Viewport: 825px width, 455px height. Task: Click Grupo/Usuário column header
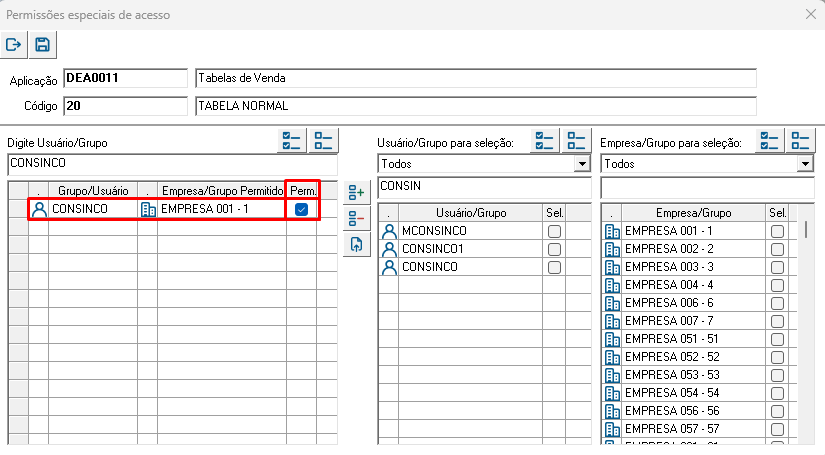pos(93,191)
